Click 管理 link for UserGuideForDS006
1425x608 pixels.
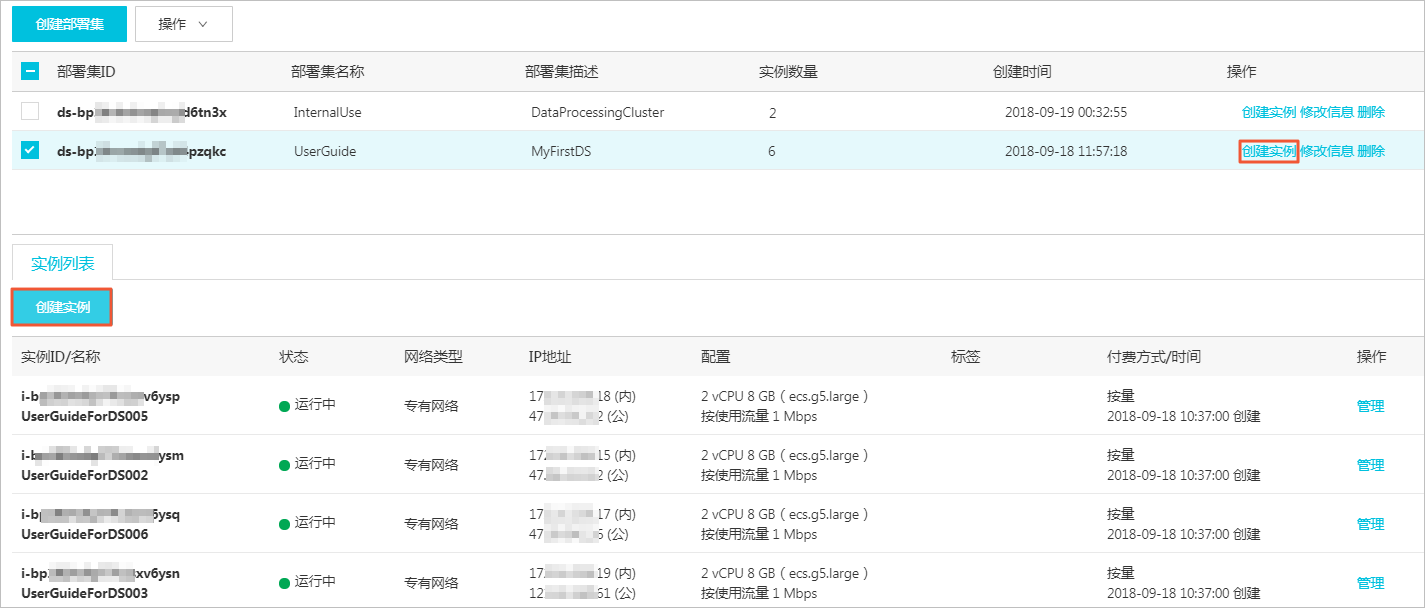coord(1370,524)
